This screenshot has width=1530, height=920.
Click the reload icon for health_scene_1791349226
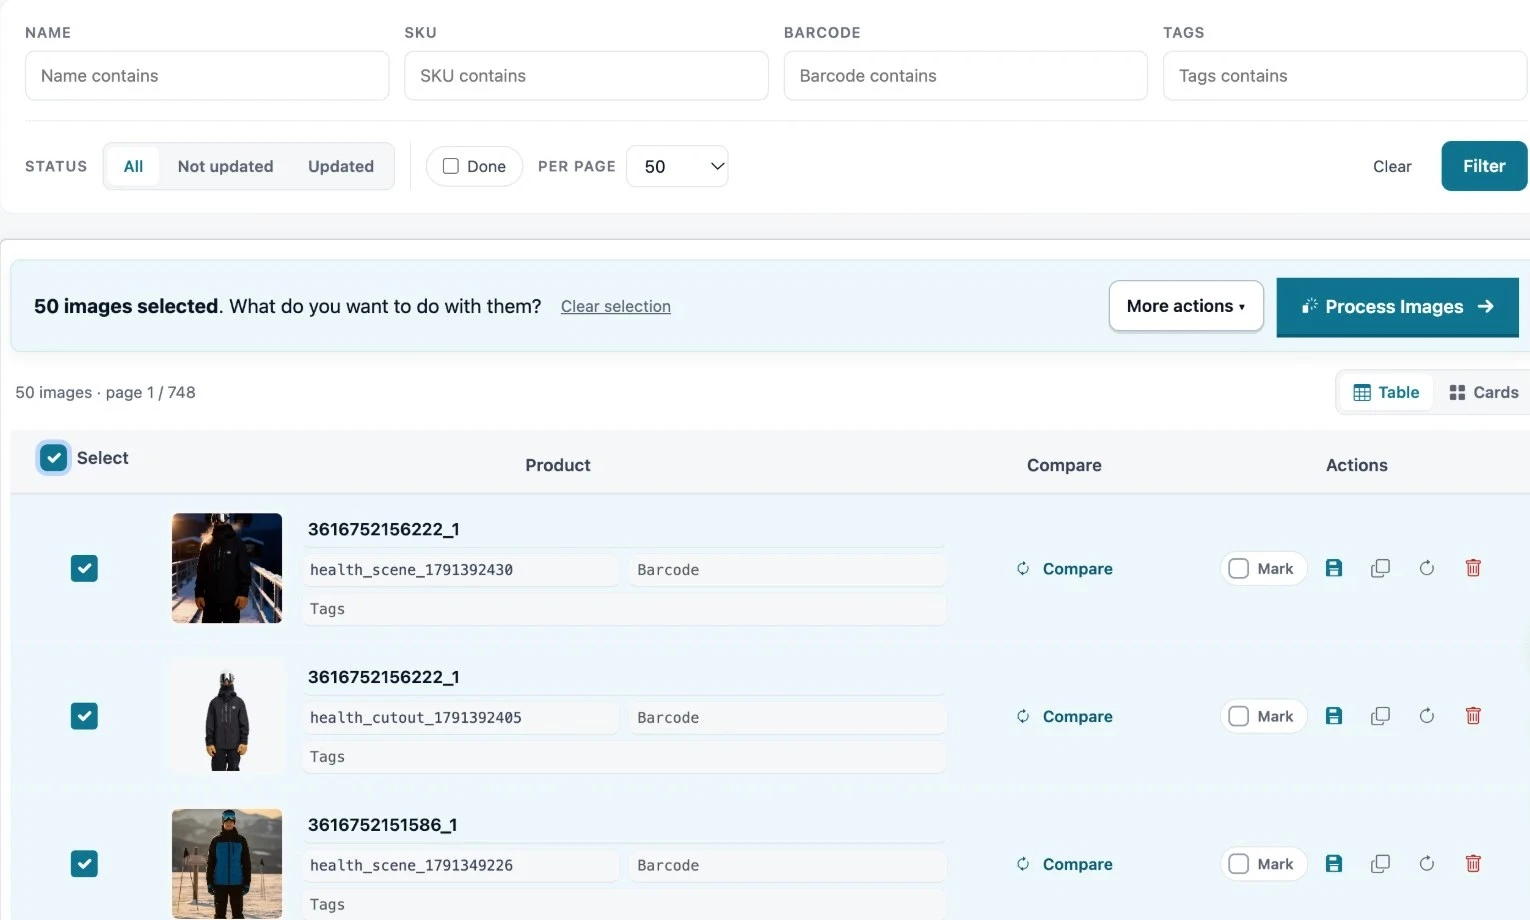[x=1427, y=864]
